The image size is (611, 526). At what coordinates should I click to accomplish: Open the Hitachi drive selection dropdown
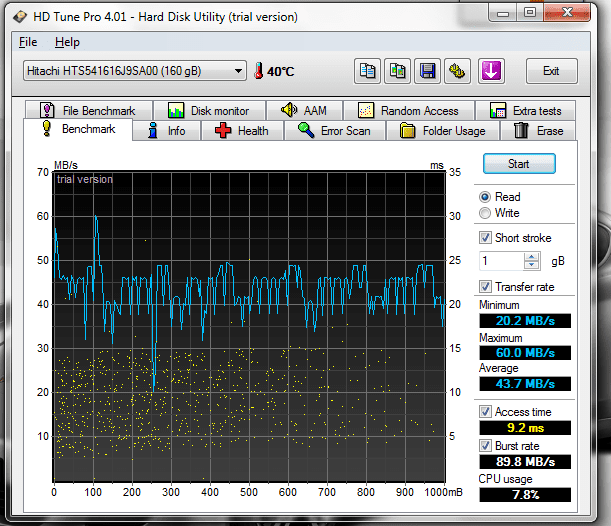133,71
